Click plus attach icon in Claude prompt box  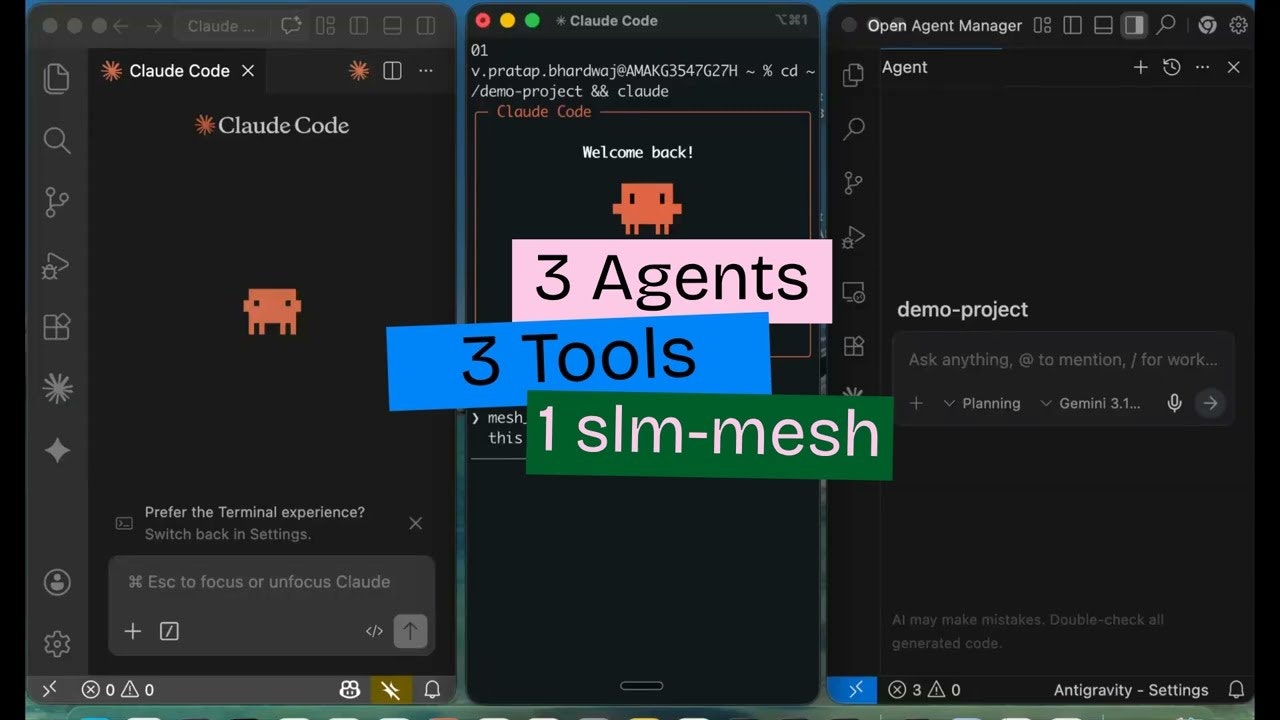coord(133,631)
